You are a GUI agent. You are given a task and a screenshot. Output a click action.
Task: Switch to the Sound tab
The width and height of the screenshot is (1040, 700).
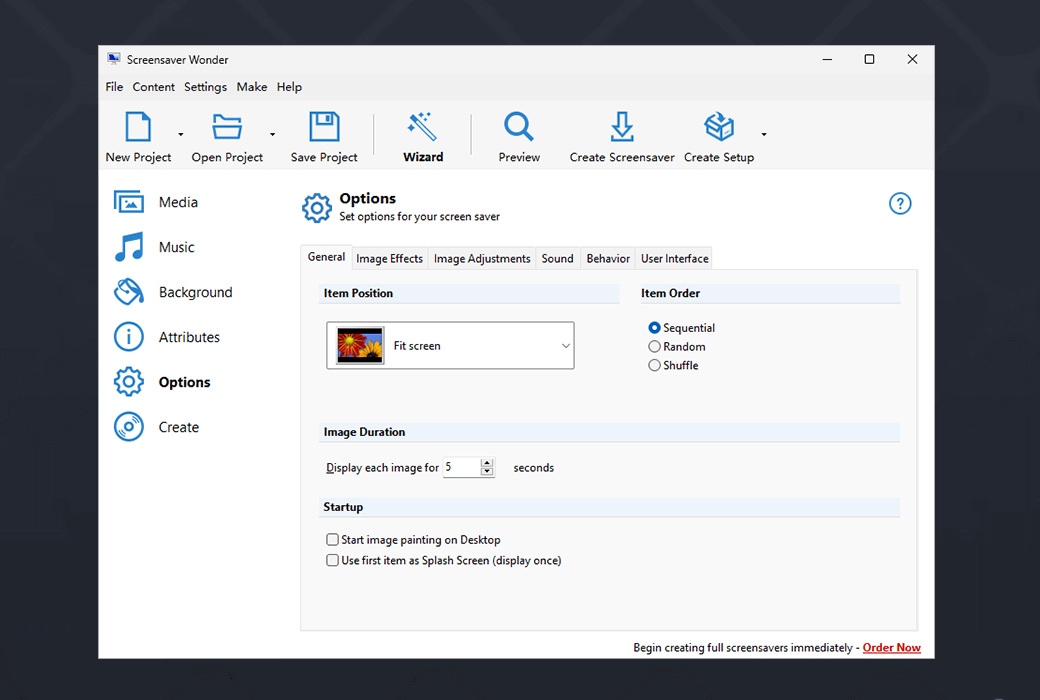click(x=557, y=259)
